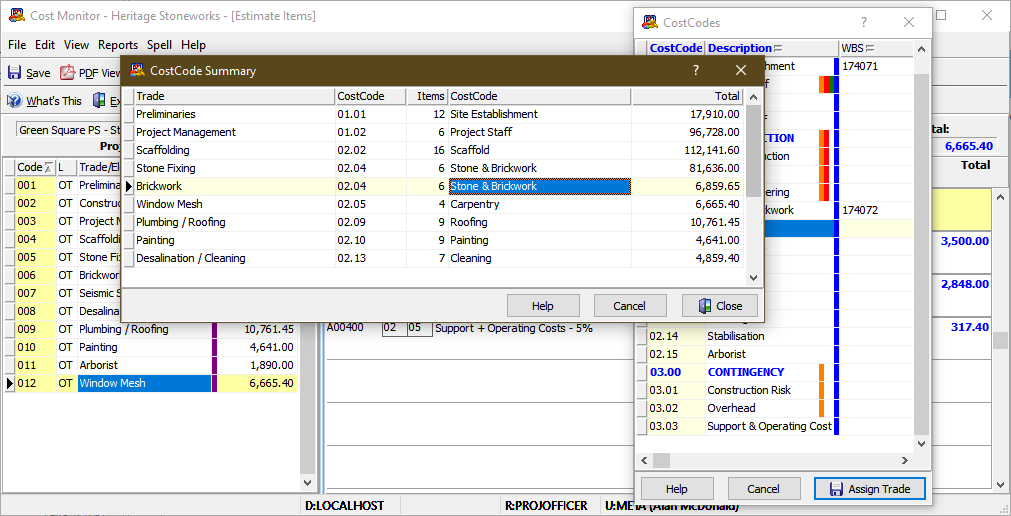This screenshot has height=516, width=1011.
Task: Activate the What's This help tool
Action: coord(44,101)
